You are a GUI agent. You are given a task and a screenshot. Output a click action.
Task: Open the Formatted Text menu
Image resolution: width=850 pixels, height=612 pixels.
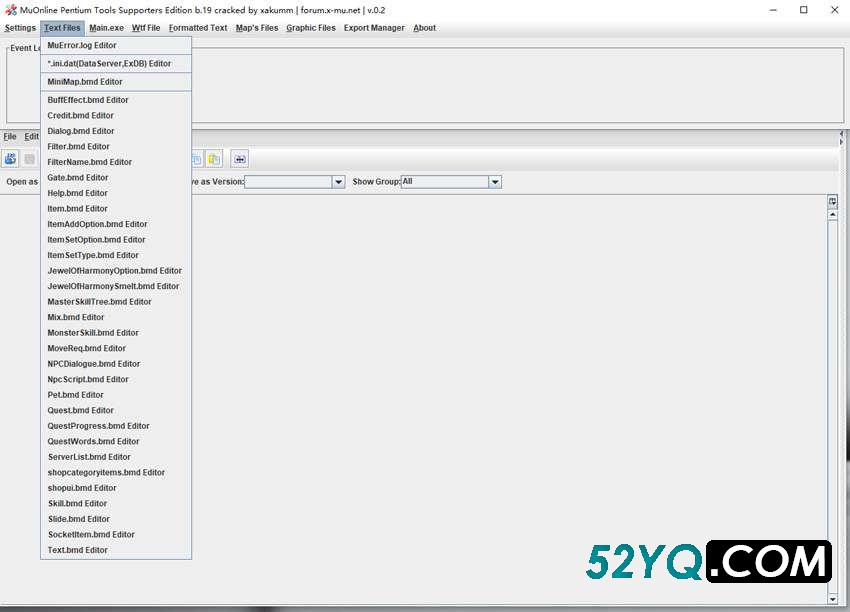[x=198, y=28]
